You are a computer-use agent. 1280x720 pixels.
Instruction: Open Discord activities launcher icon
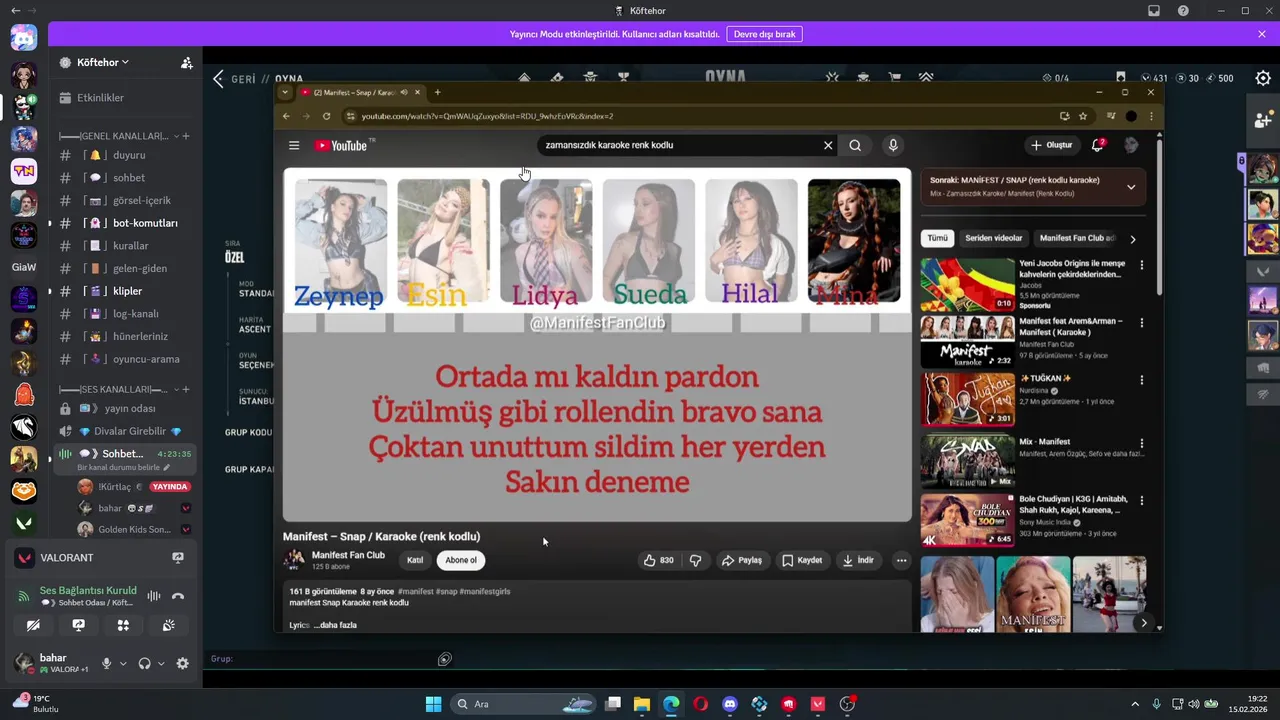tap(123, 625)
